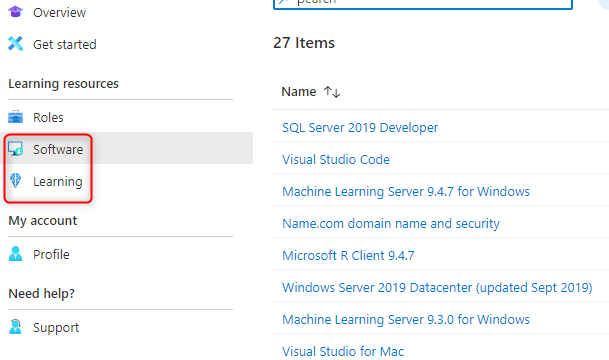609x360 pixels.
Task: Open Windows Server 2019 Datacenter link
Action: [437, 287]
